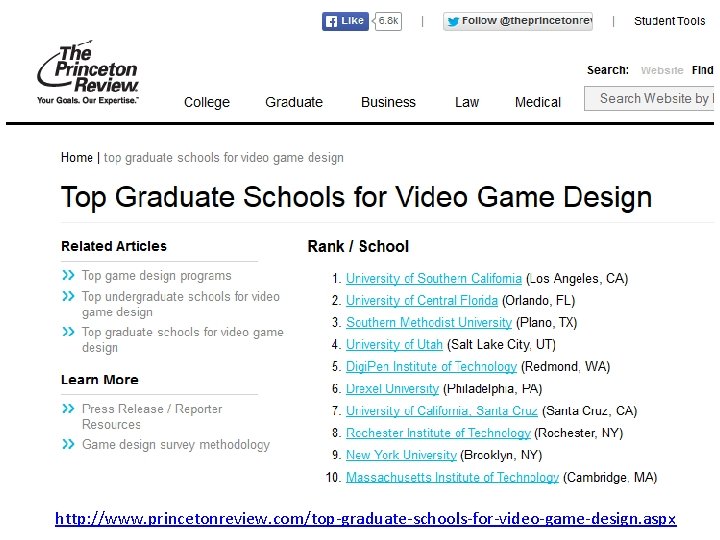Open University of Utah link
The image size is (720, 540).
[394, 344]
